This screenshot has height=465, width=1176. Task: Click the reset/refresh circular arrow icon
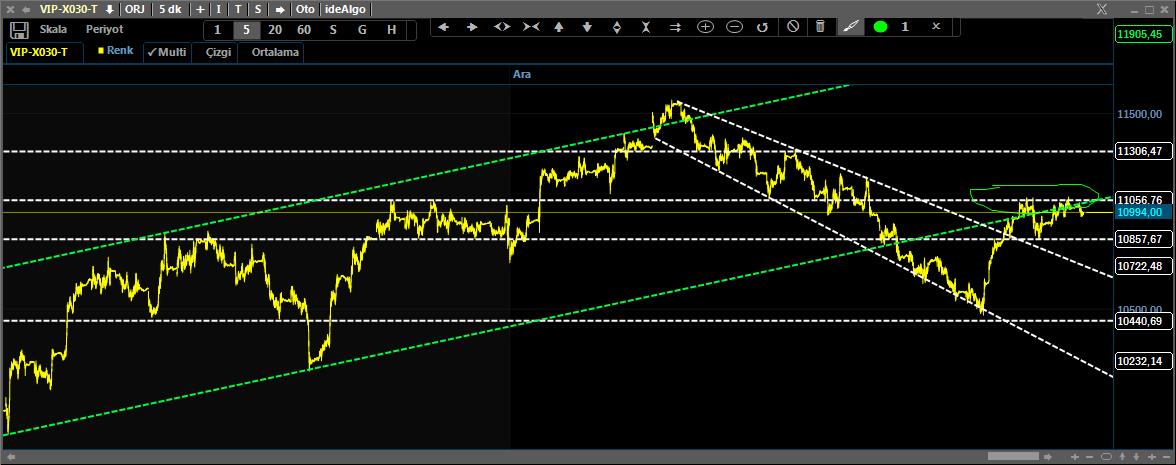[762, 27]
